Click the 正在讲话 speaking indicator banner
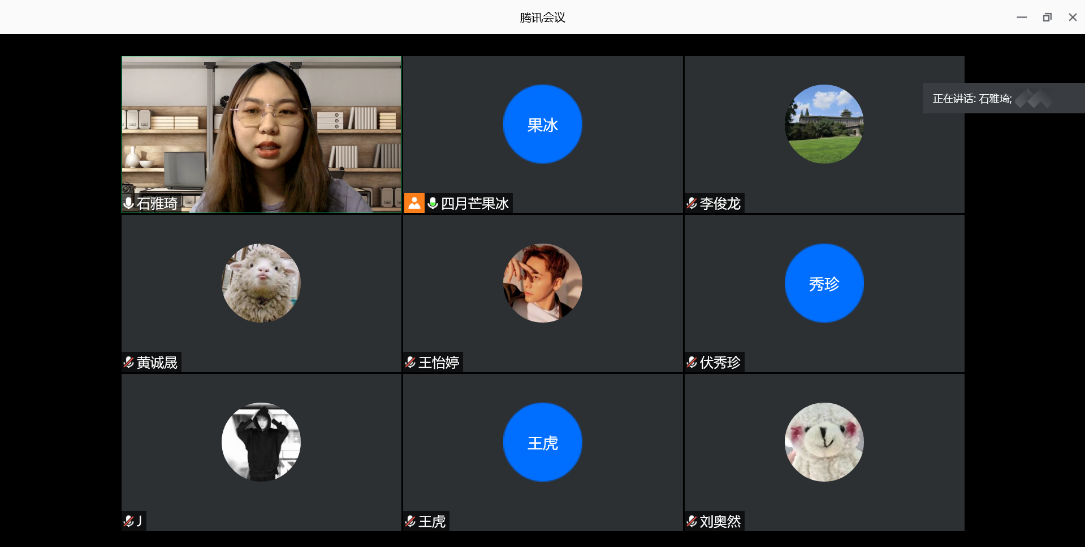The height and width of the screenshot is (547, 1085). coord(1002,98)
